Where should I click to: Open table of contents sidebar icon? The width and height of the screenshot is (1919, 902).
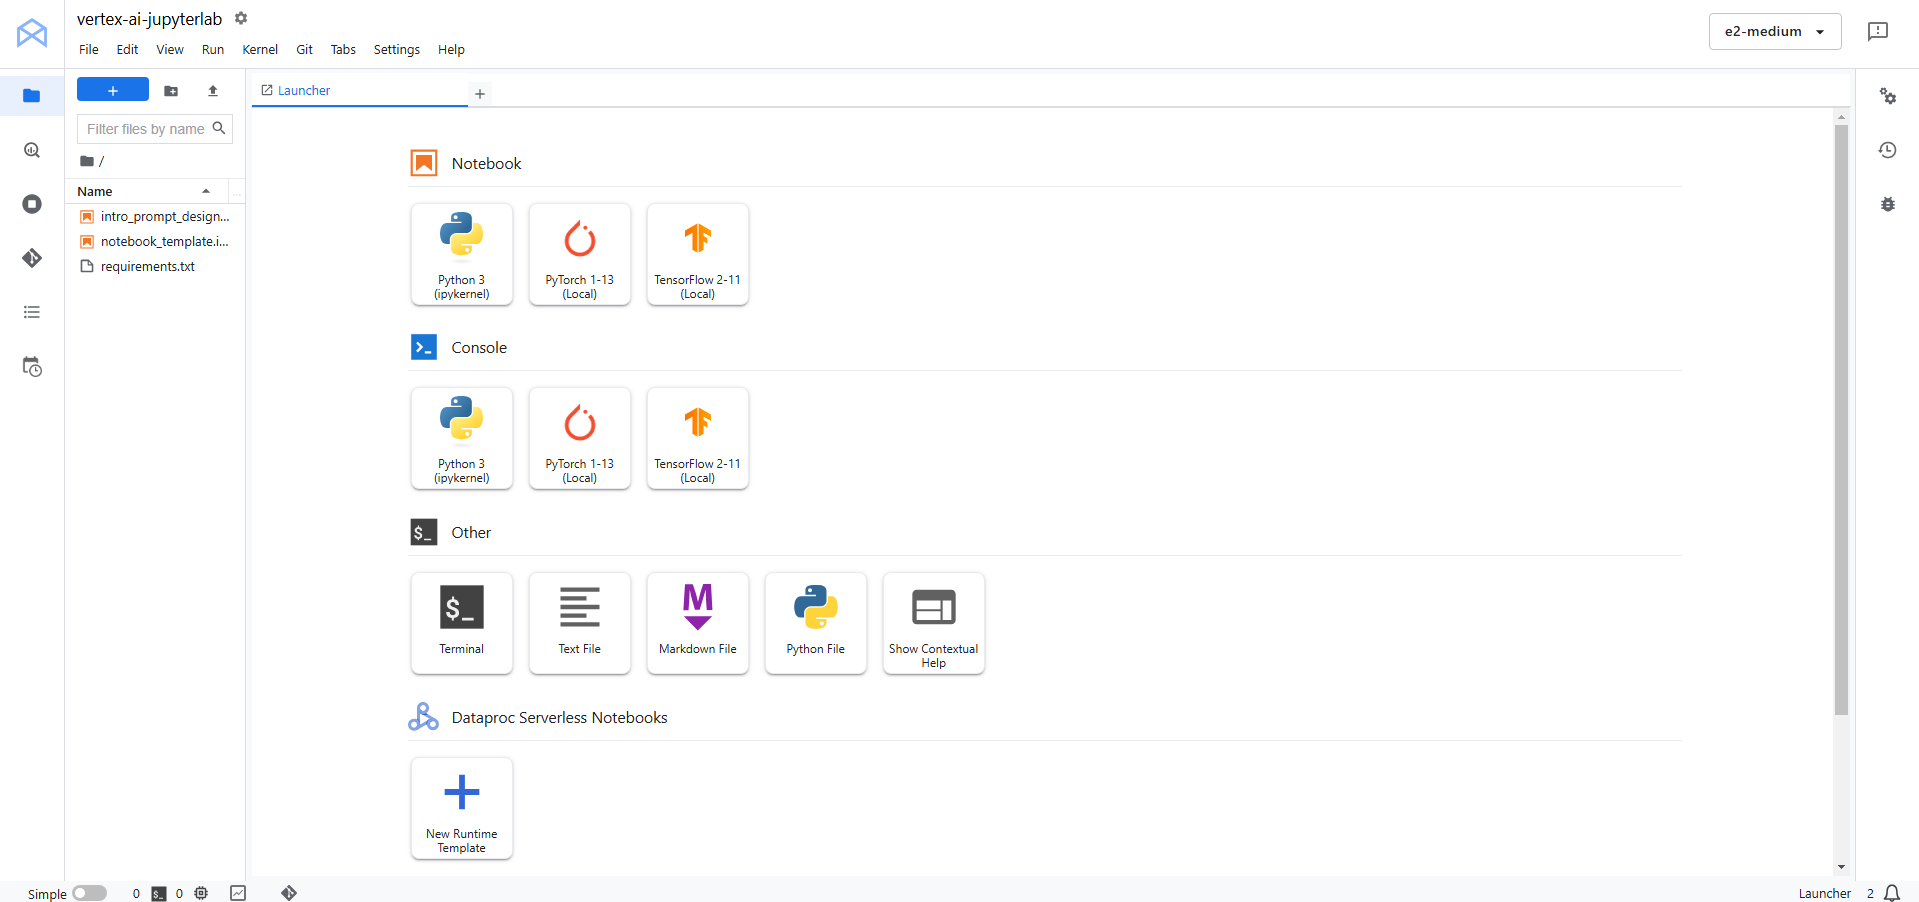[32, 312]
